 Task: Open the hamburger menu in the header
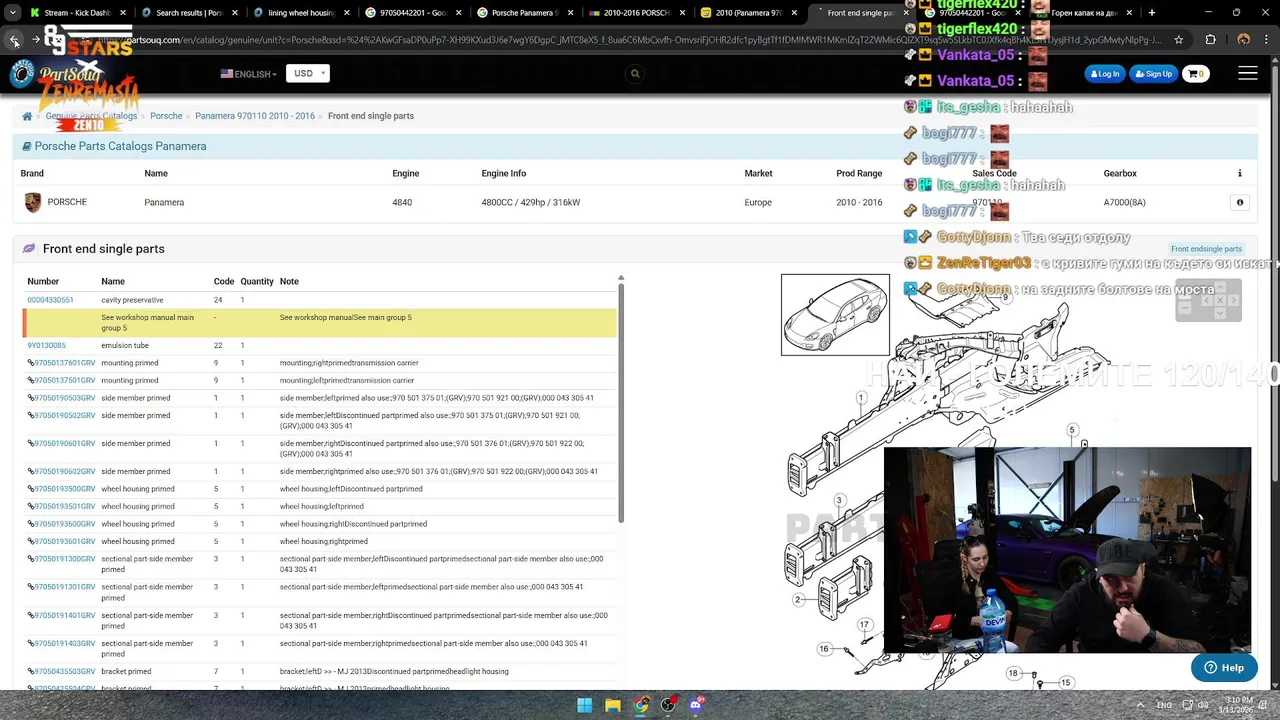click(x=1248, y=73)
